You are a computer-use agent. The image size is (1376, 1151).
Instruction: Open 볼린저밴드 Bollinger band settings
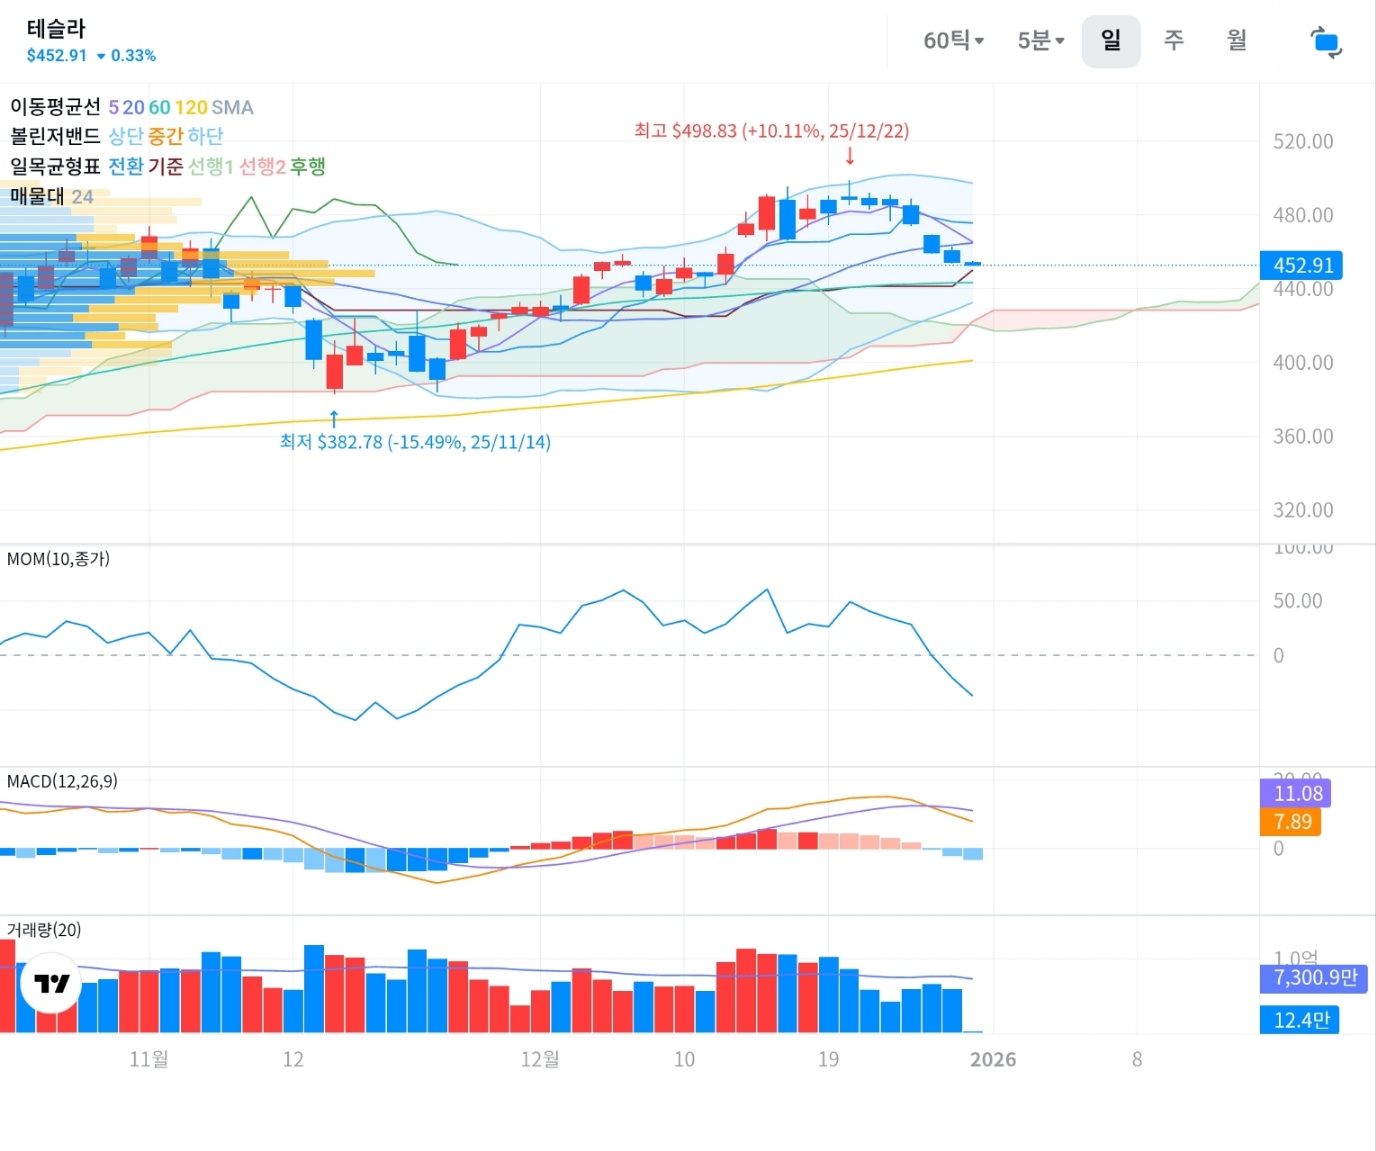[55, 136]
